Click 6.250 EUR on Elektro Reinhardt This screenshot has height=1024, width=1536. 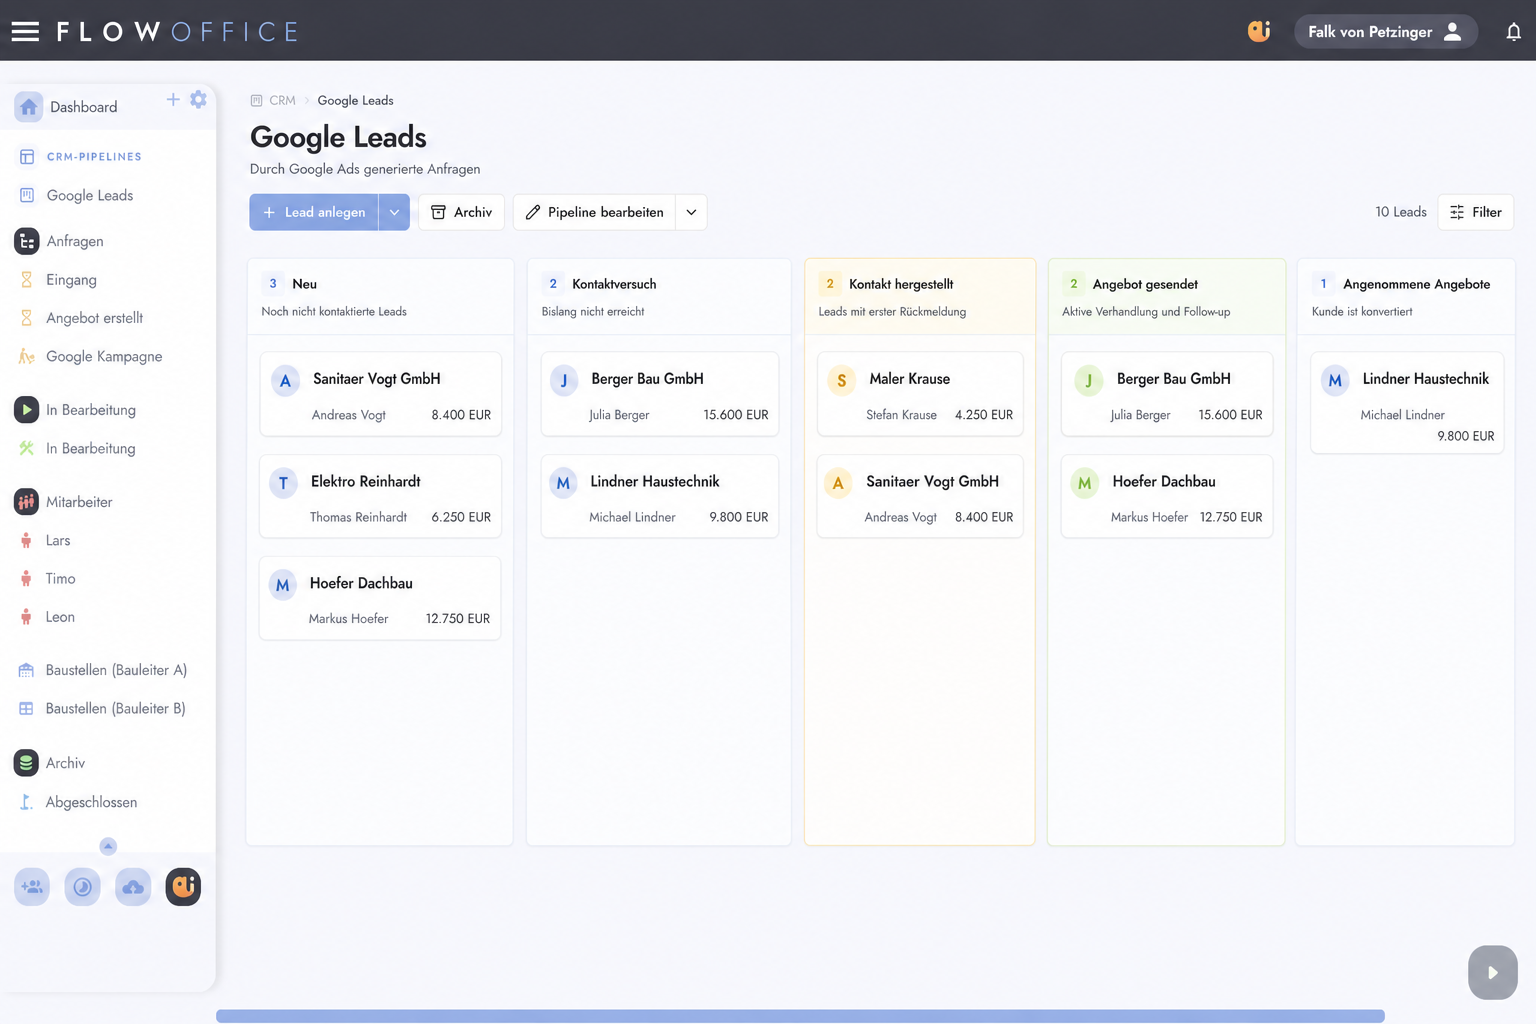(x=461, y=517)
